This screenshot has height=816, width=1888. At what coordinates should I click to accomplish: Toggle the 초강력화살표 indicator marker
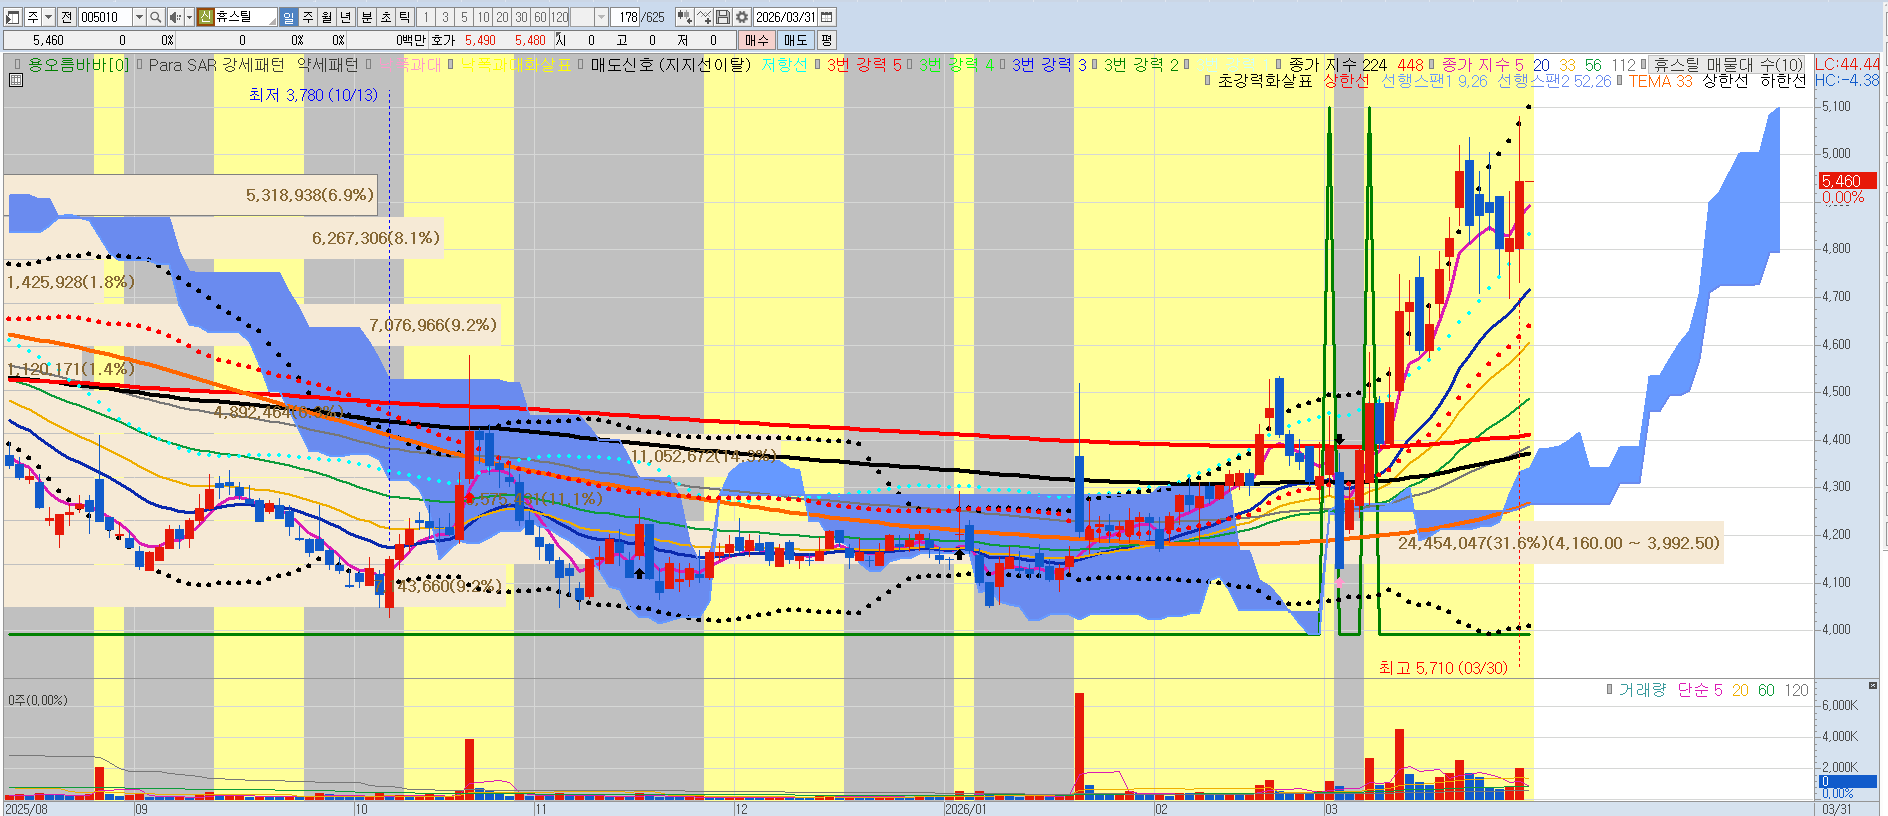click(1208, 80)
